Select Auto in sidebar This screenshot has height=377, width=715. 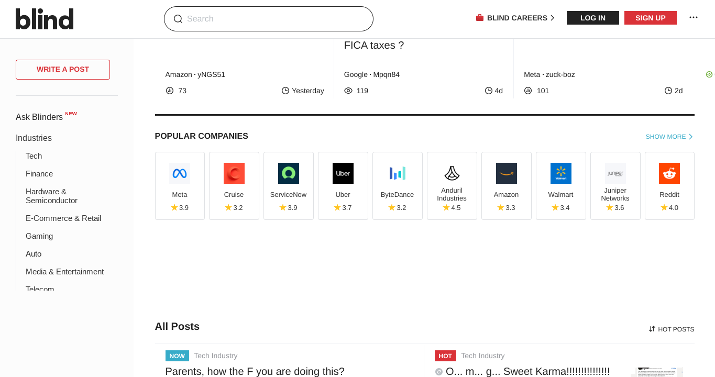[x=33, y=254]
